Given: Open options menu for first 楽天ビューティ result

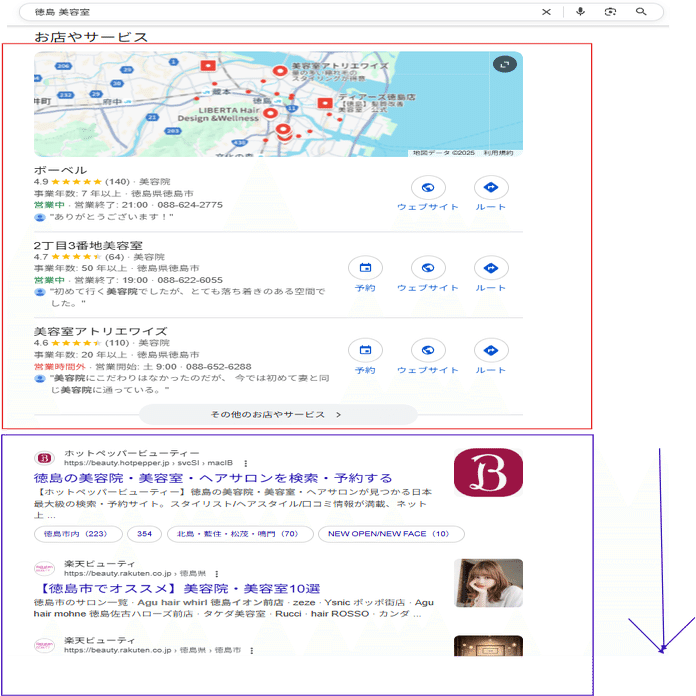Looking at the screenshot, I should pos(217,574).
